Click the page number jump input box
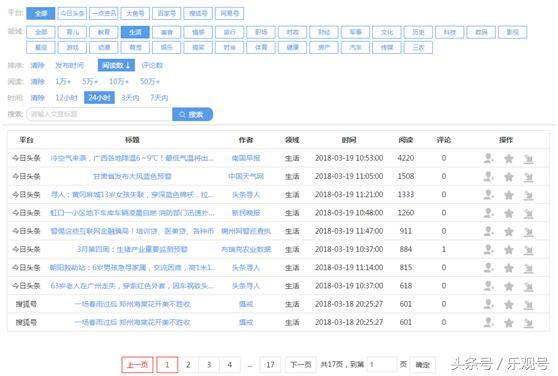The width and height of the screenshot is (558, 376). pos(381,365)
